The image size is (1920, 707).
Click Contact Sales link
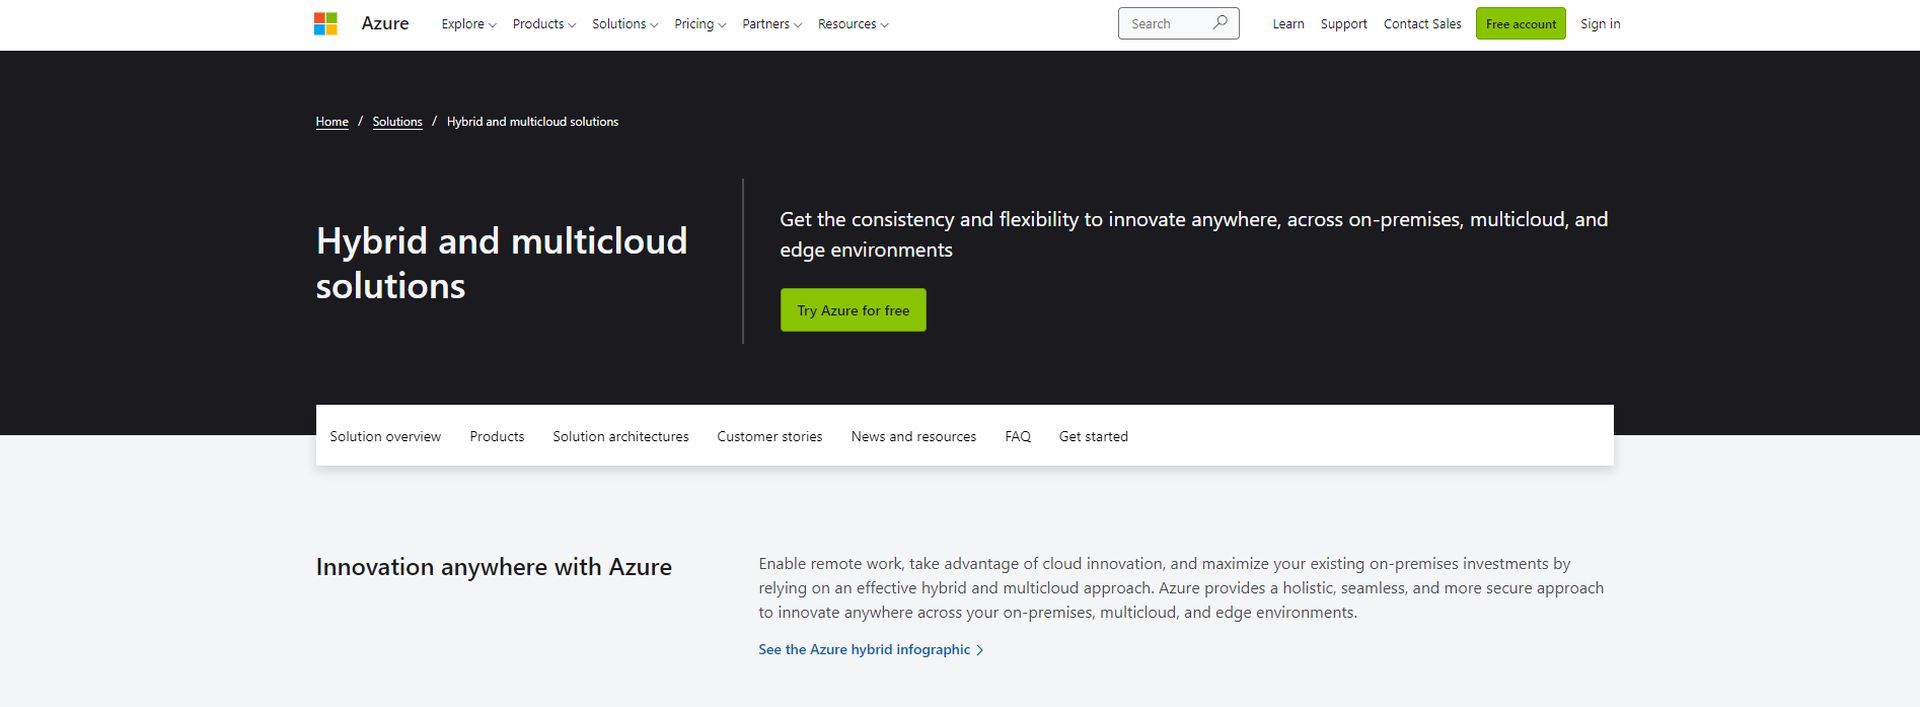click(1422, 24)
